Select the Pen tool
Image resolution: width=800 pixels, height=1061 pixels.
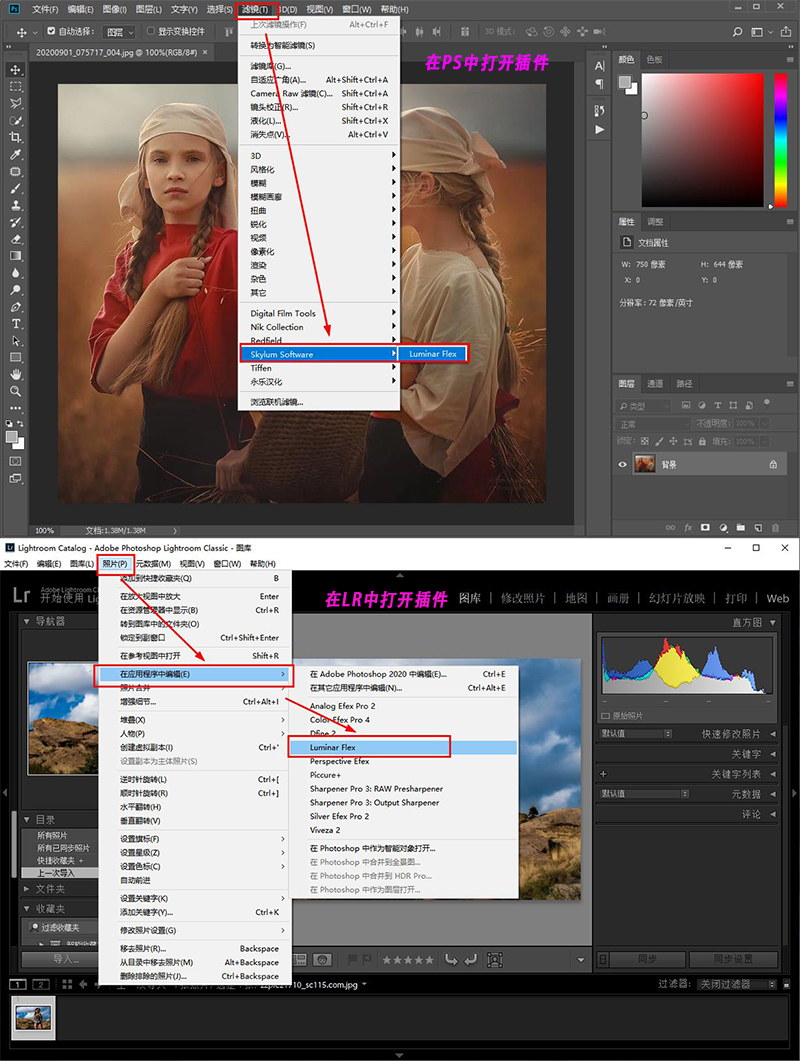[x=16, y=307]
